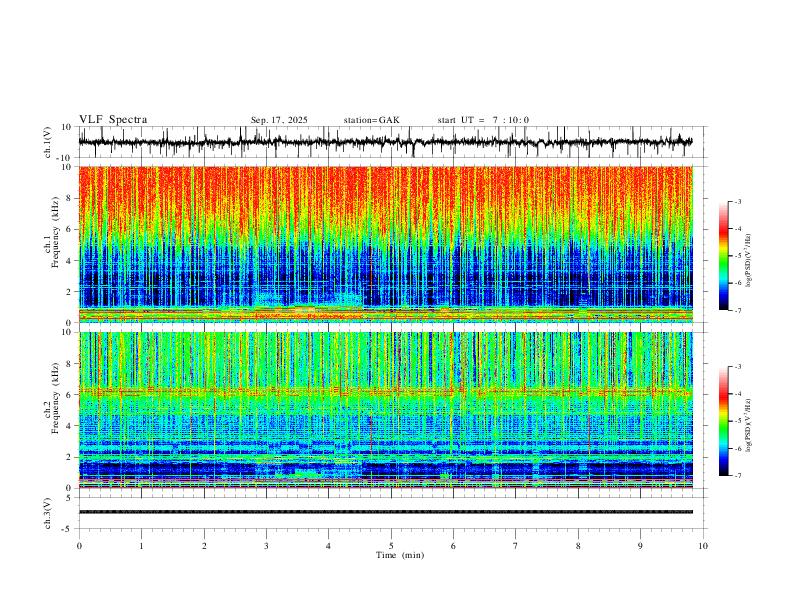This screenshot has width=792, height=612.
Task: Click the 'start UT = 7:10:0' text
Action: (x=483, y=120)
